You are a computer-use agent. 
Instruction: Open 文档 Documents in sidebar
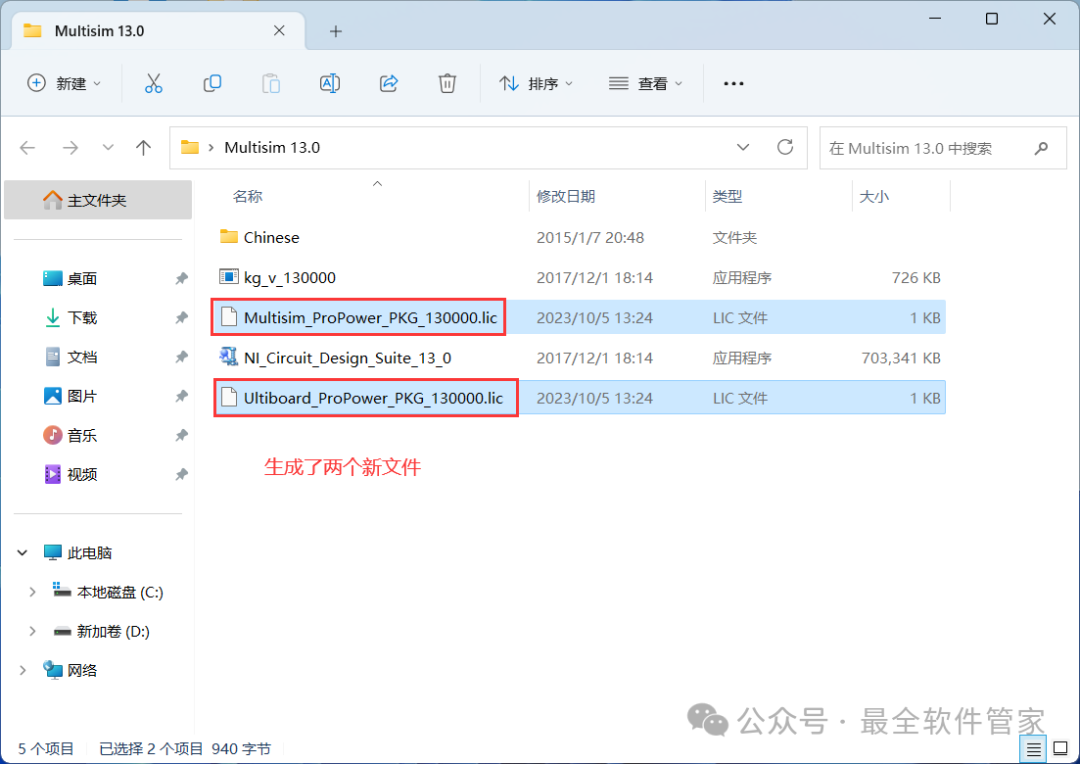tap(82, 357)
